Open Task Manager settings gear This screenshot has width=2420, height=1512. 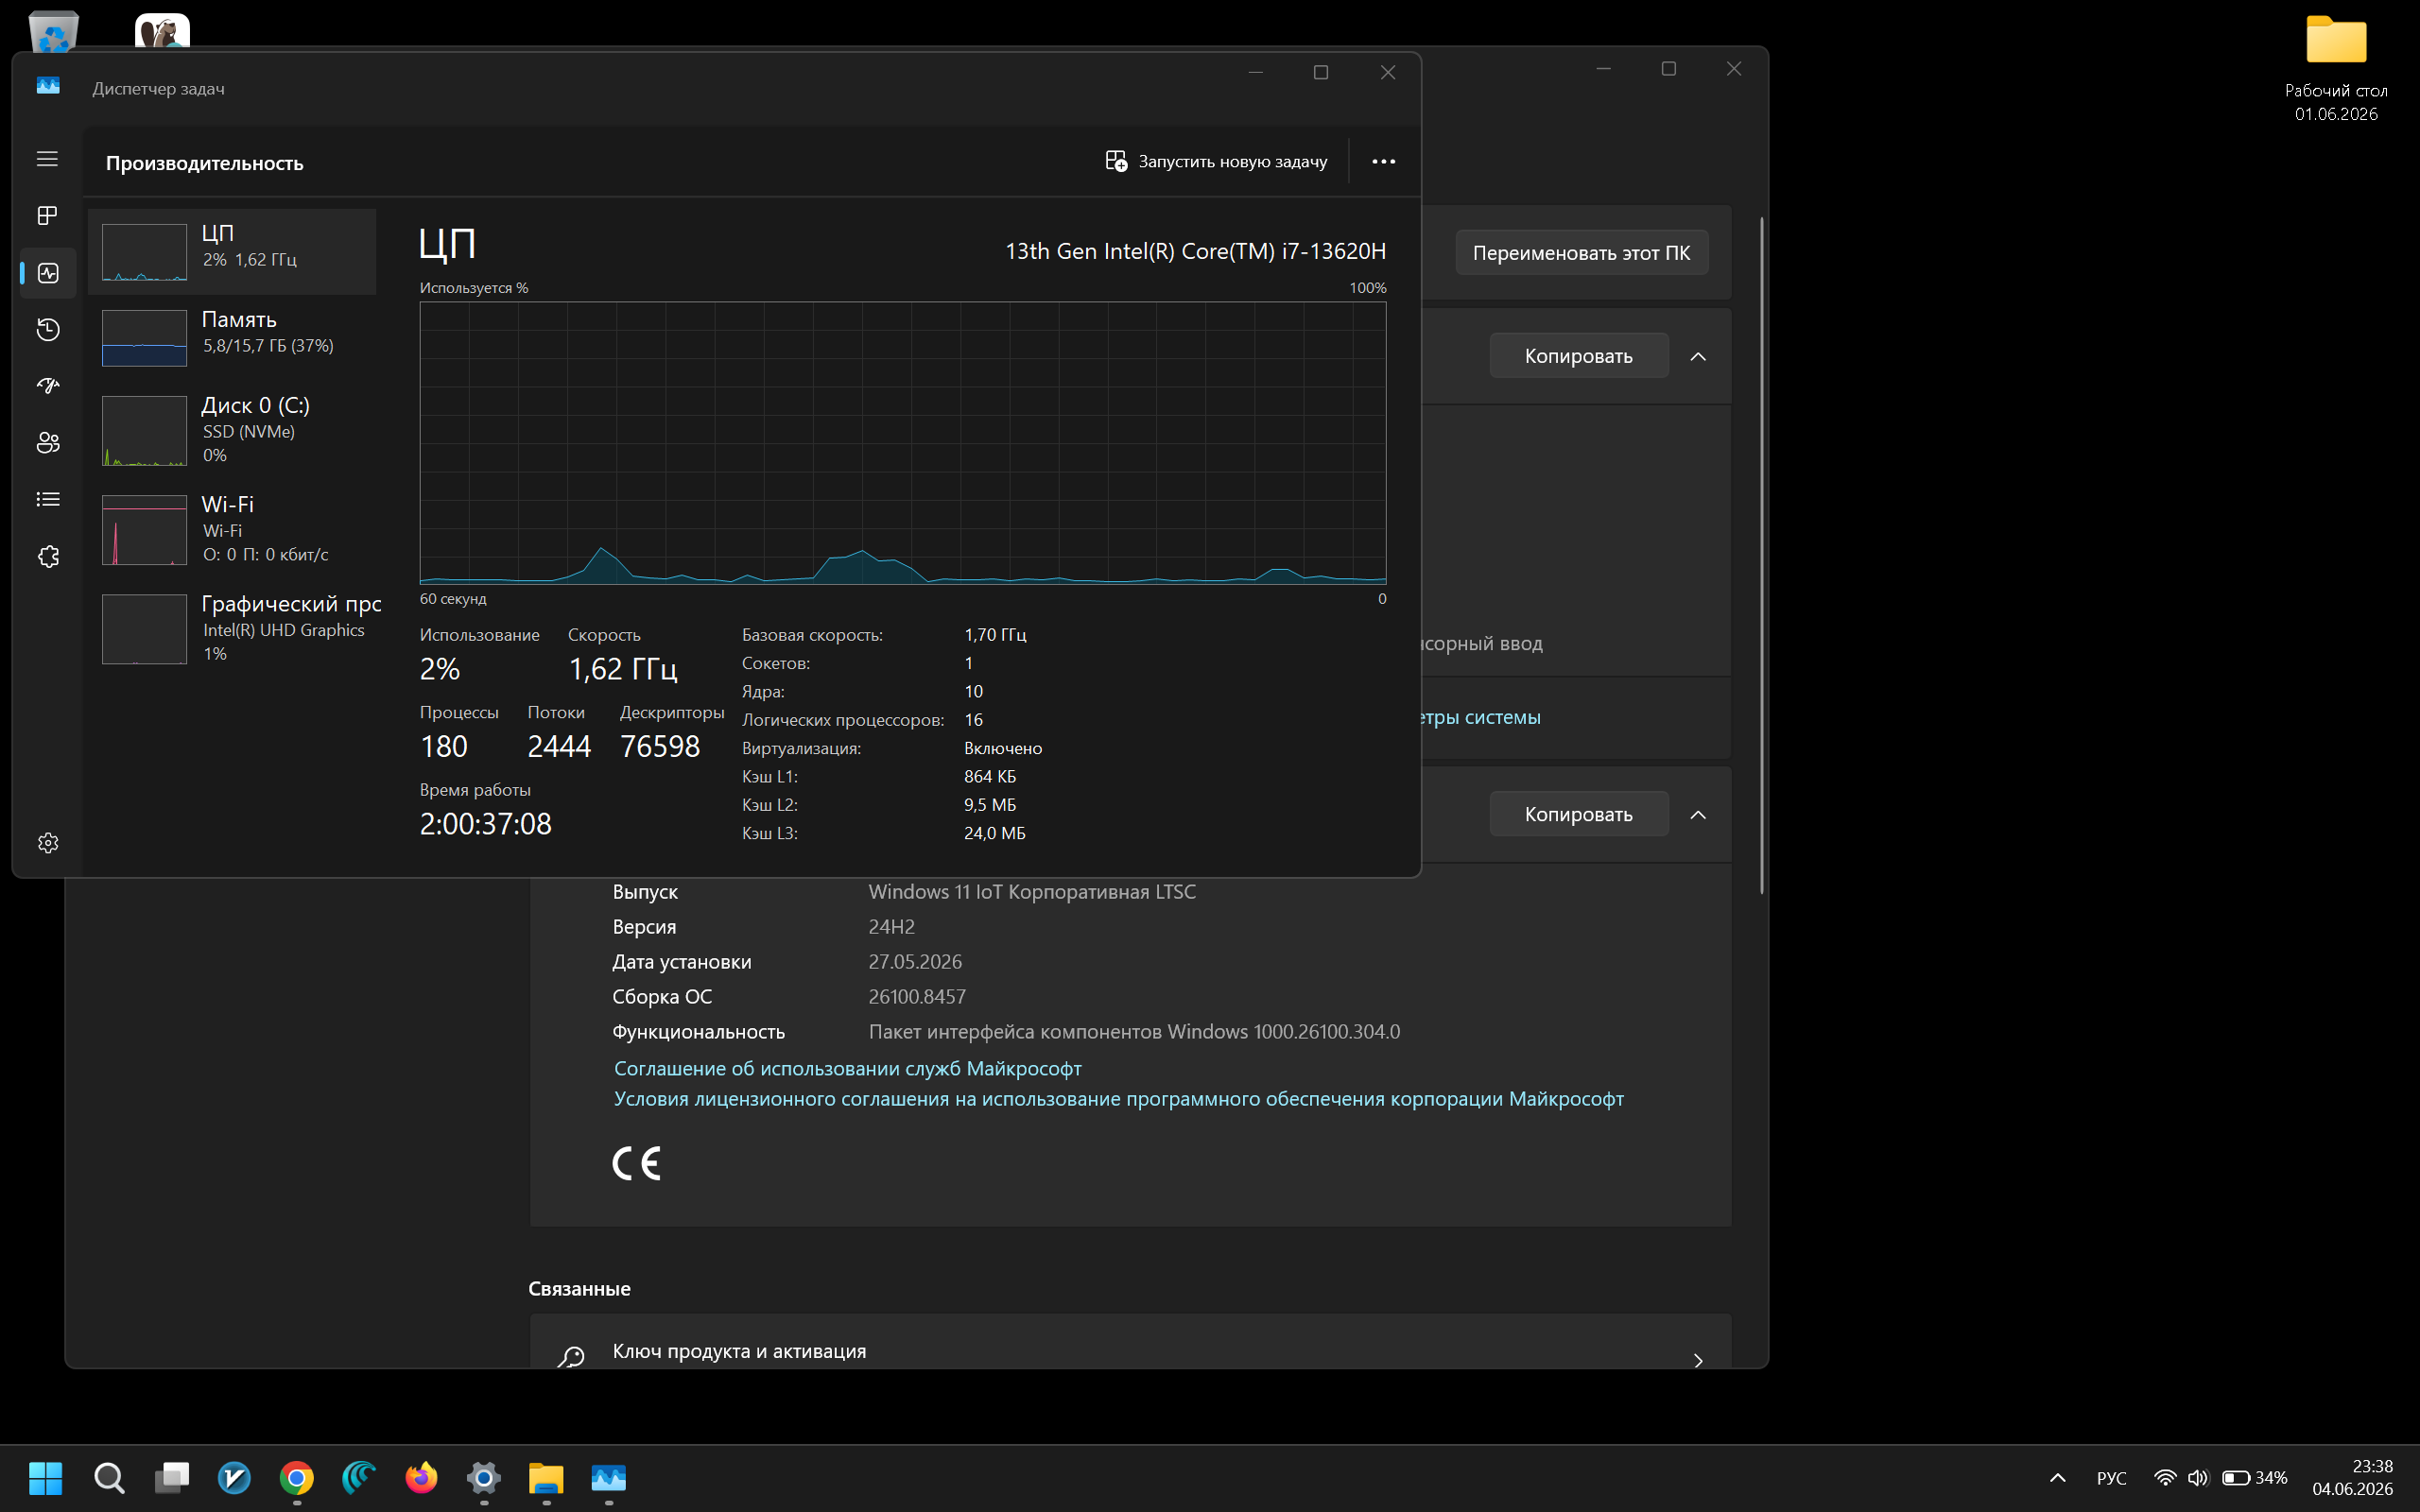(47, 843)
